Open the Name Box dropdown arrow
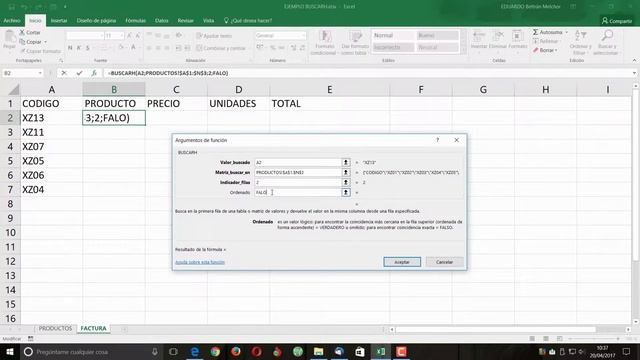Image resolution: width=640 pixels, height=360 pixels. (40, 73)
